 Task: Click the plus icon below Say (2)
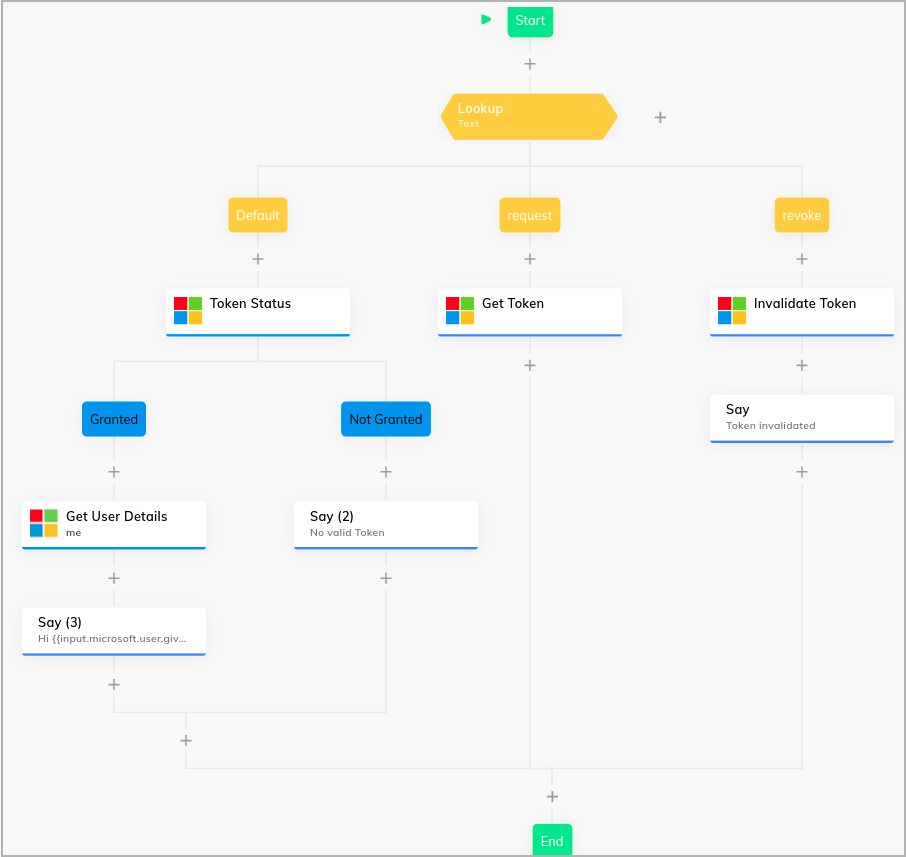tap(386, 578)
